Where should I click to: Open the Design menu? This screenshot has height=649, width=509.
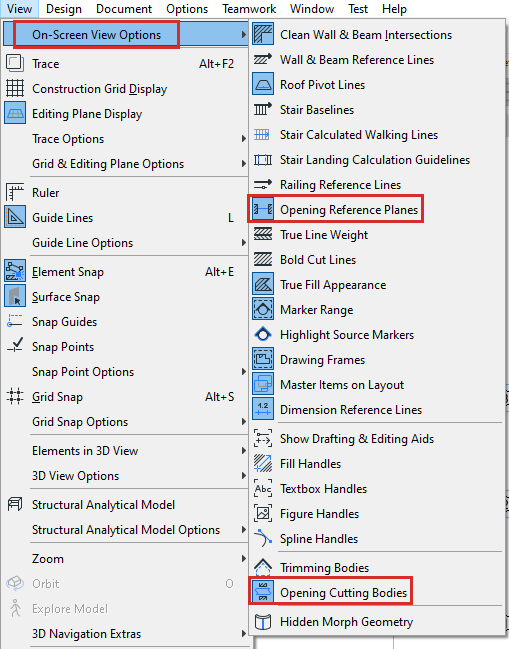(x=64, y=9)
